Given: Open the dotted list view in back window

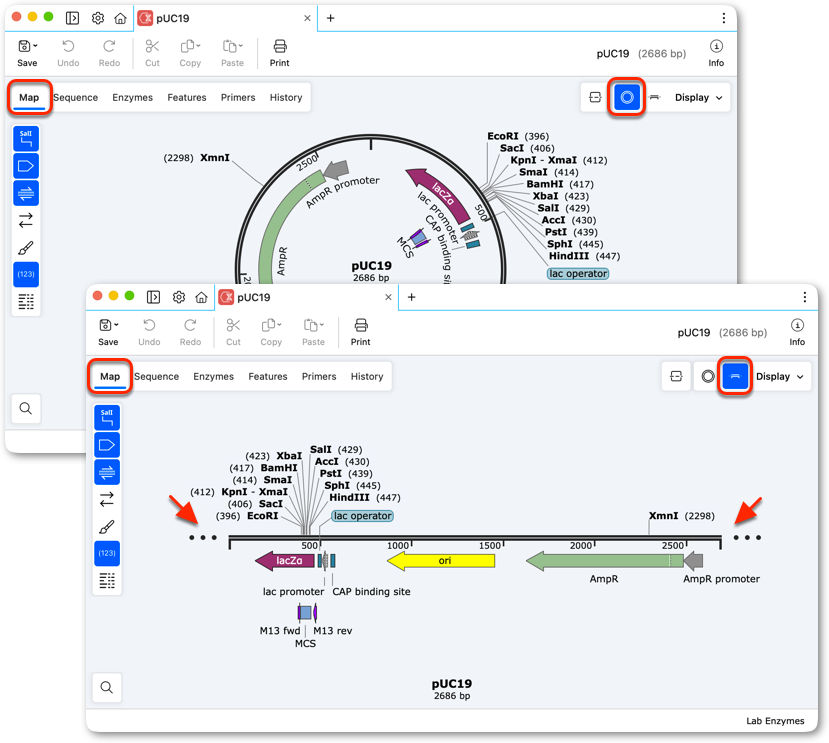Looking at the screenshot, I should pyautogui.click(x=26, y=301).
